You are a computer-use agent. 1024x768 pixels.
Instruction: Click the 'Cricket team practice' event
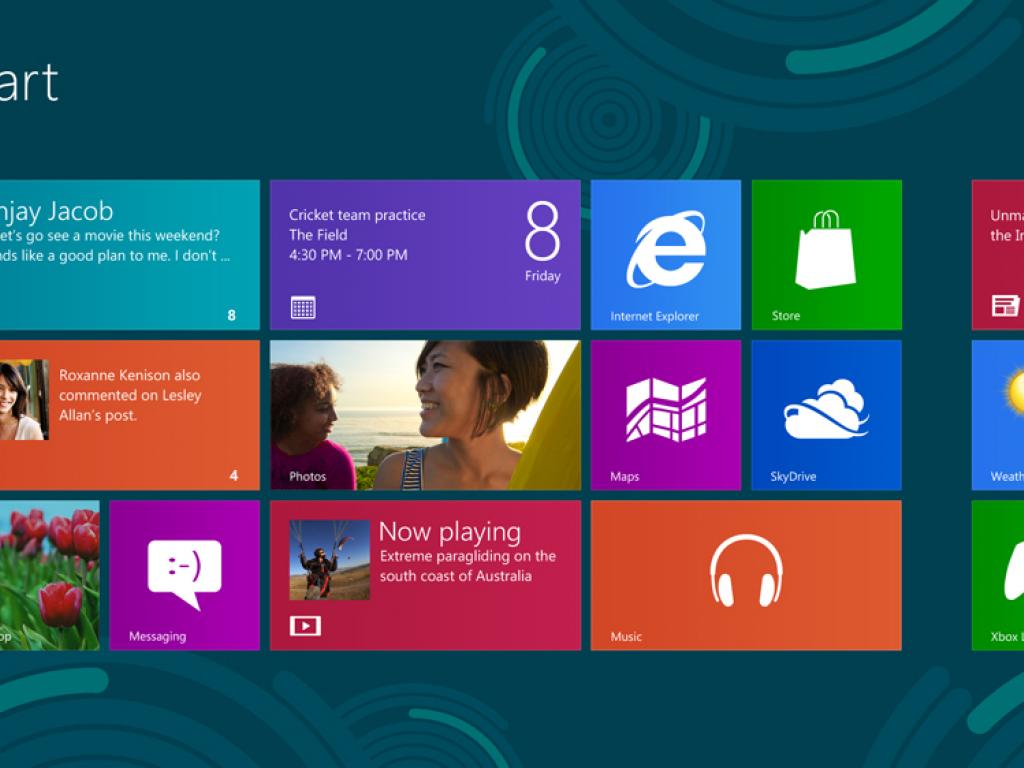[357, 215]
